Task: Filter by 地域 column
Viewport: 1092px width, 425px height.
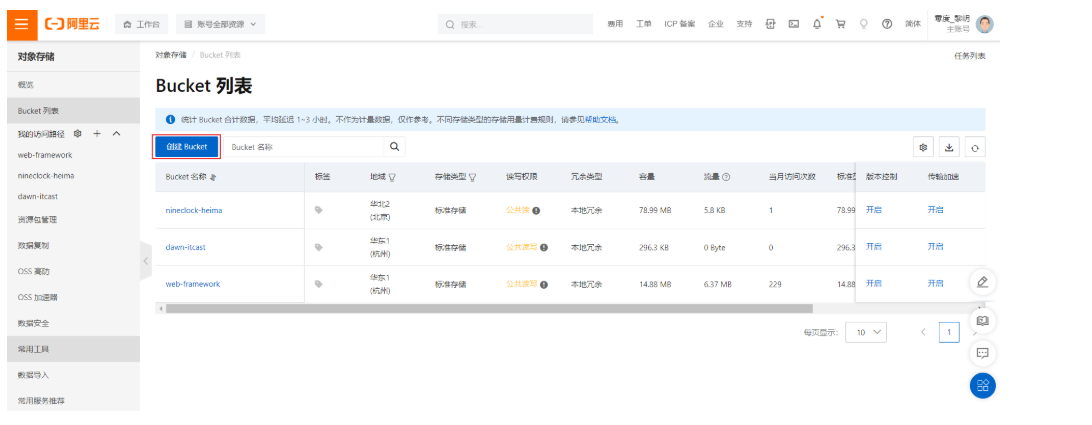Action: coord(392,178)
